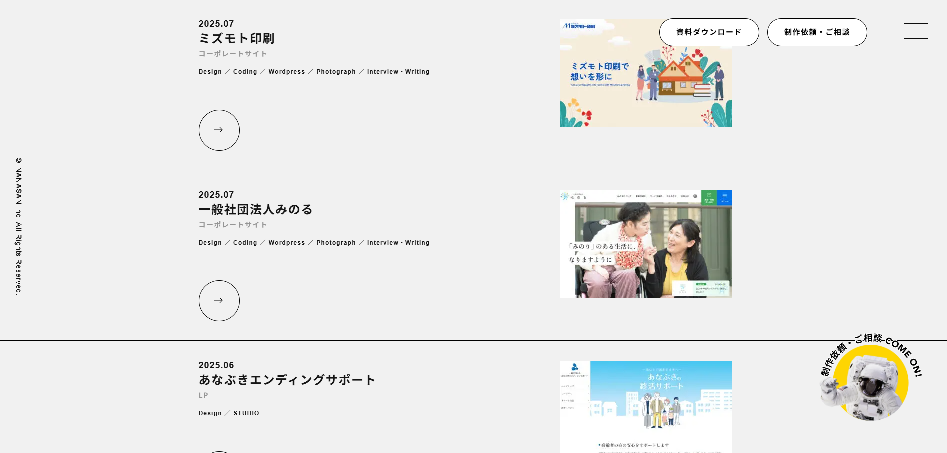Select the 一般社団法人みのる project title
Screen dimensions: 947x453
255,209
